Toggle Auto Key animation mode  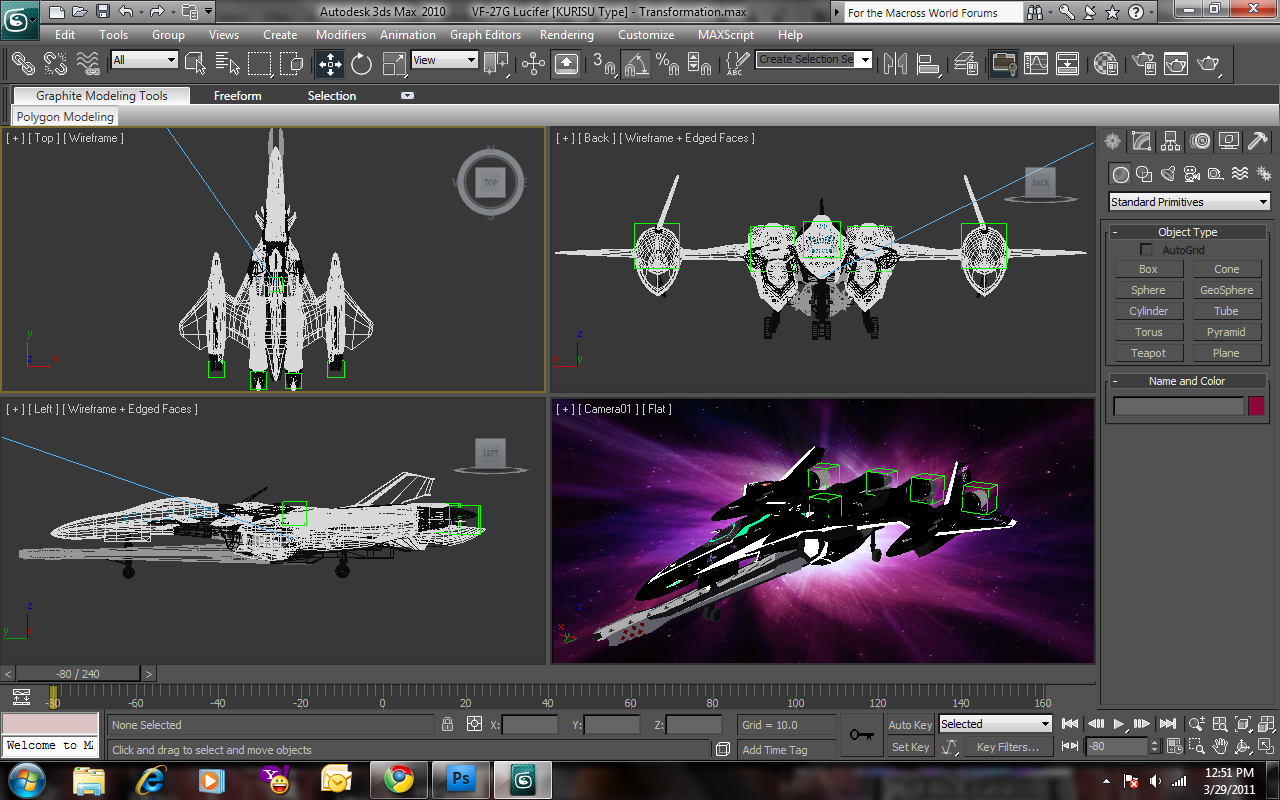pyautogui.click(x=910, y=725)
